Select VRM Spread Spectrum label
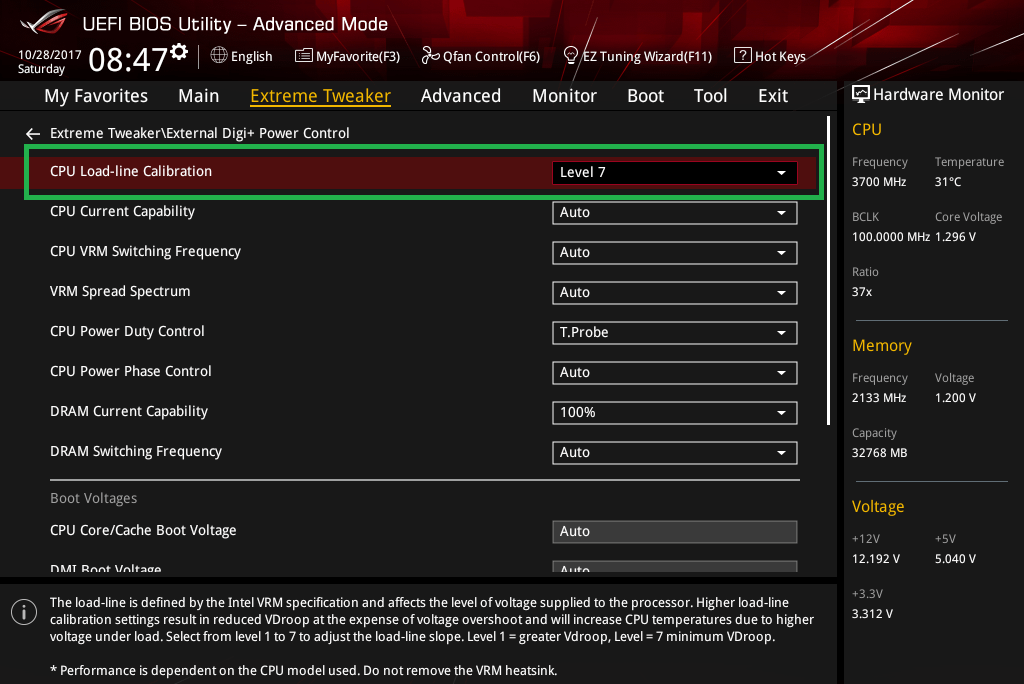 (120, 291)
